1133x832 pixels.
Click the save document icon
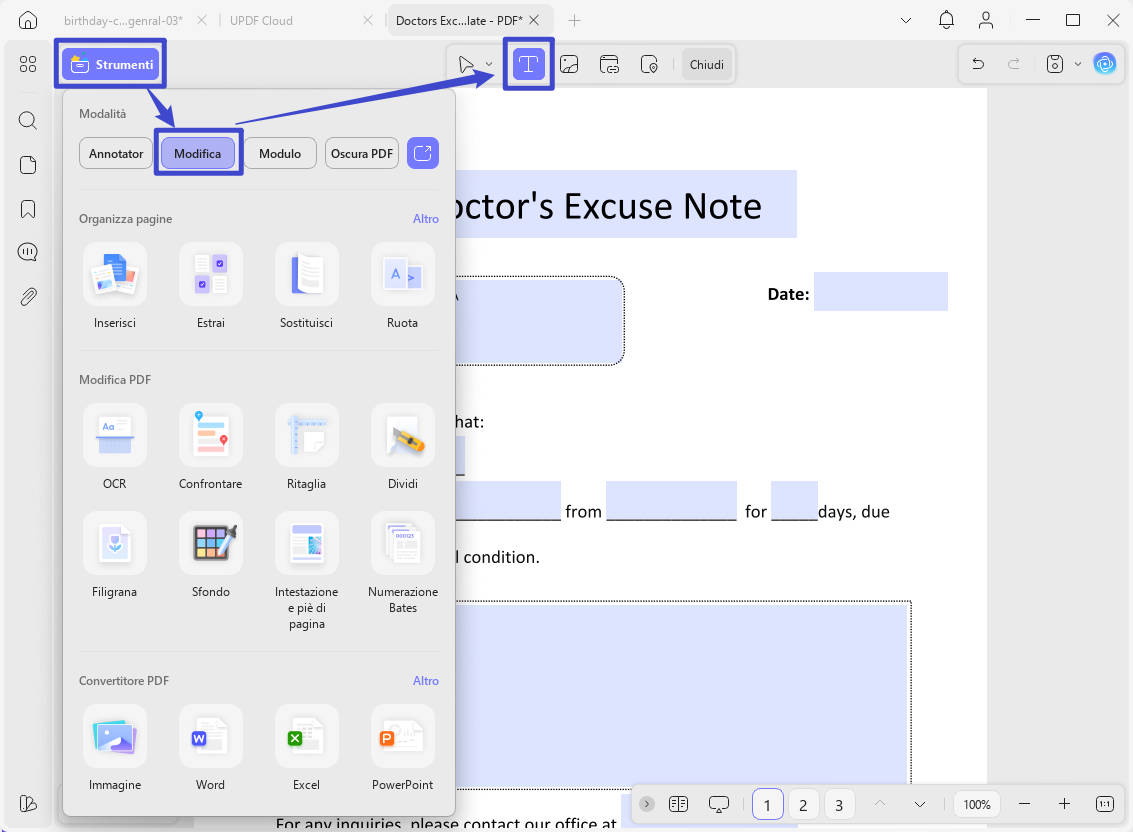1055,64
